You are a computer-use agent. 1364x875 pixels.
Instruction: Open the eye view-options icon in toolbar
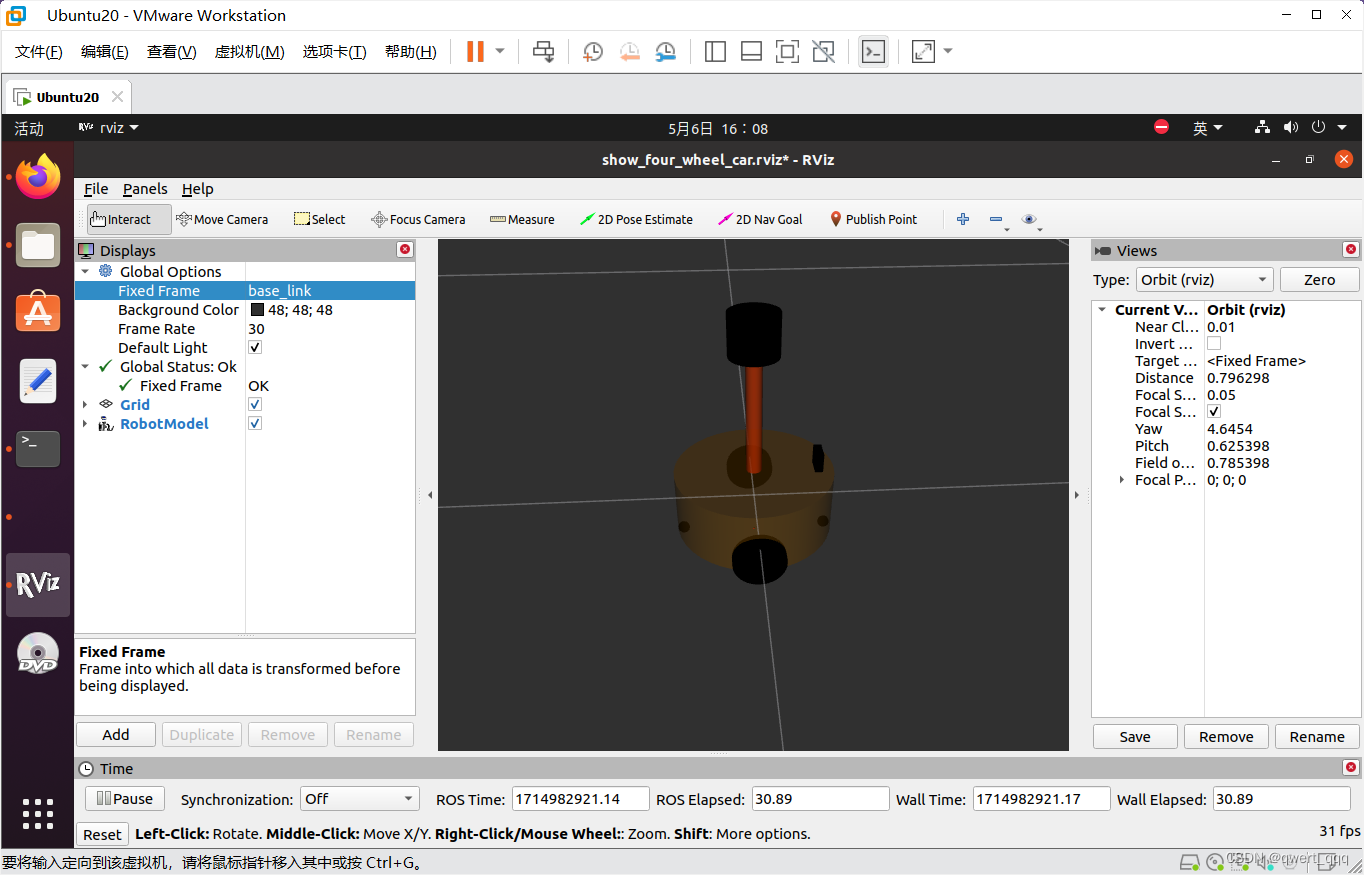1030,219
